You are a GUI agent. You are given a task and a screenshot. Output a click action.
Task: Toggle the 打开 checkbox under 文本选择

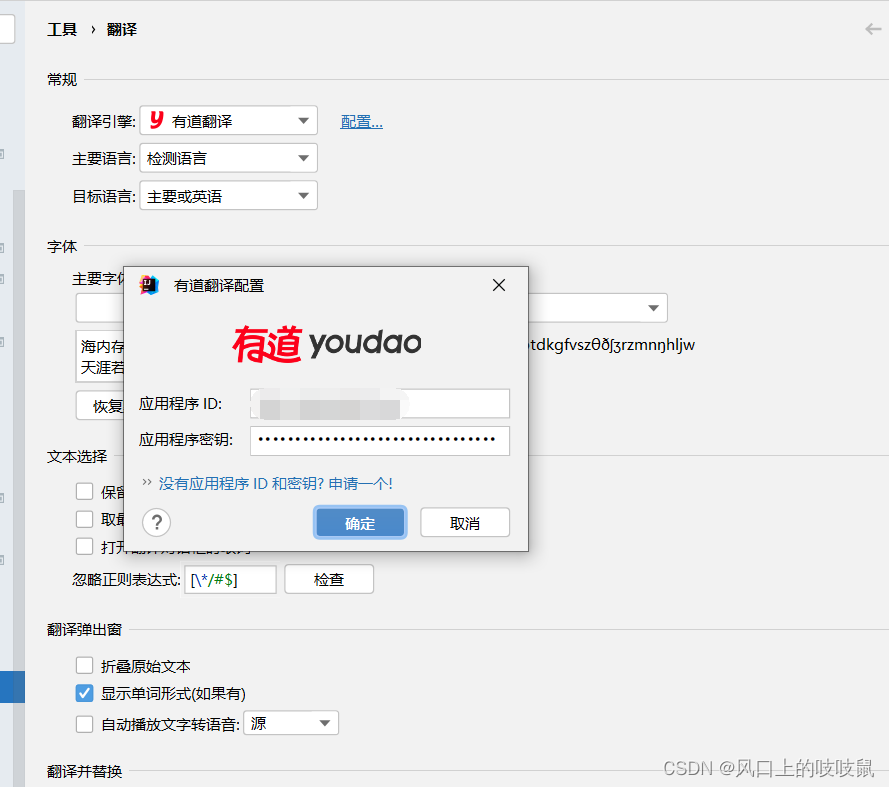(x=84, y=547)
